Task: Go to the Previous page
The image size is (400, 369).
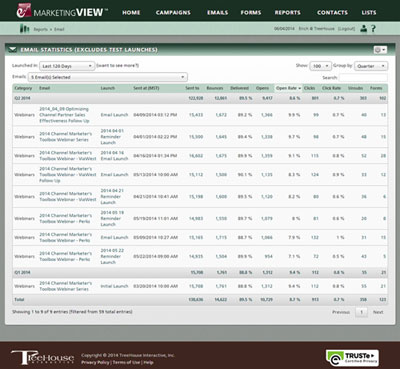Action: pos(341,312)
